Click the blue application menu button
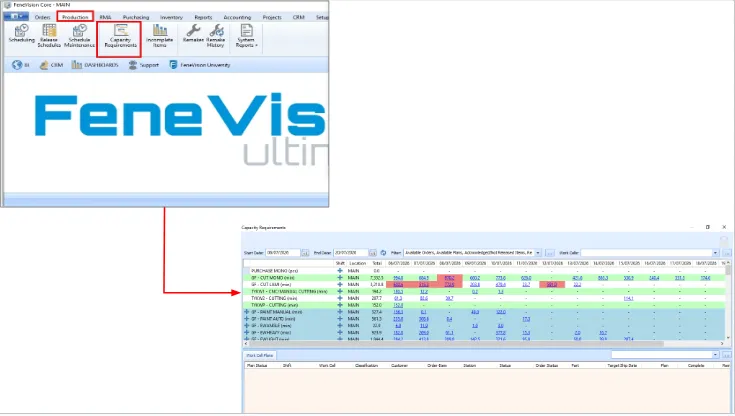 tap(16, 16)
